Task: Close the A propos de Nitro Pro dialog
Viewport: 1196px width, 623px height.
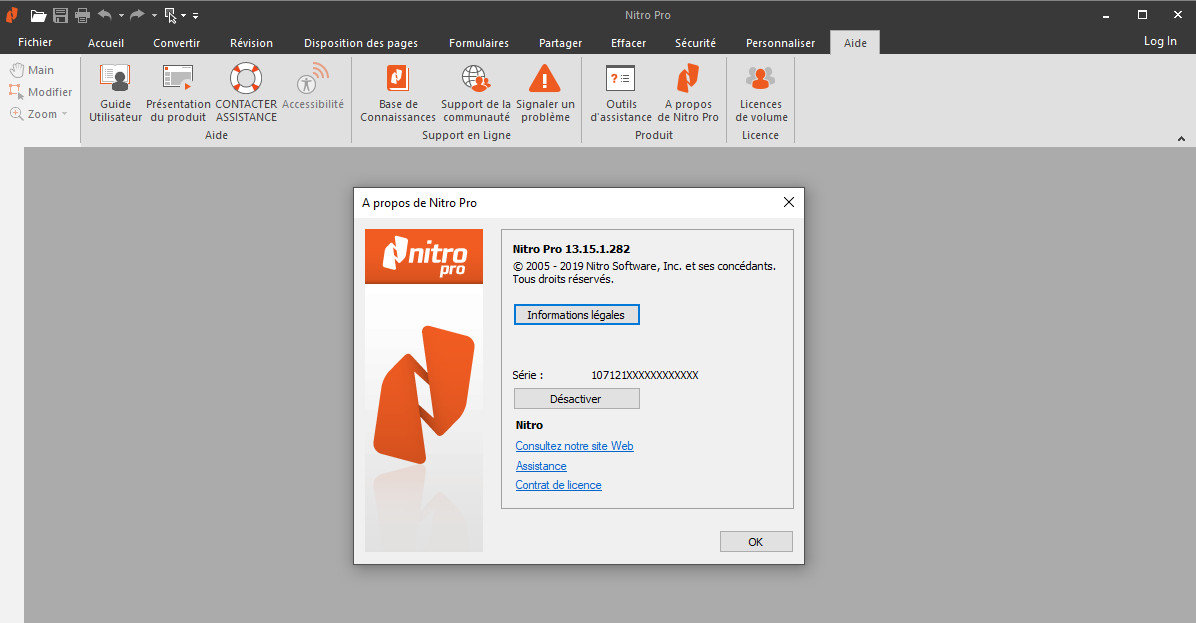Action: point(789,202)
